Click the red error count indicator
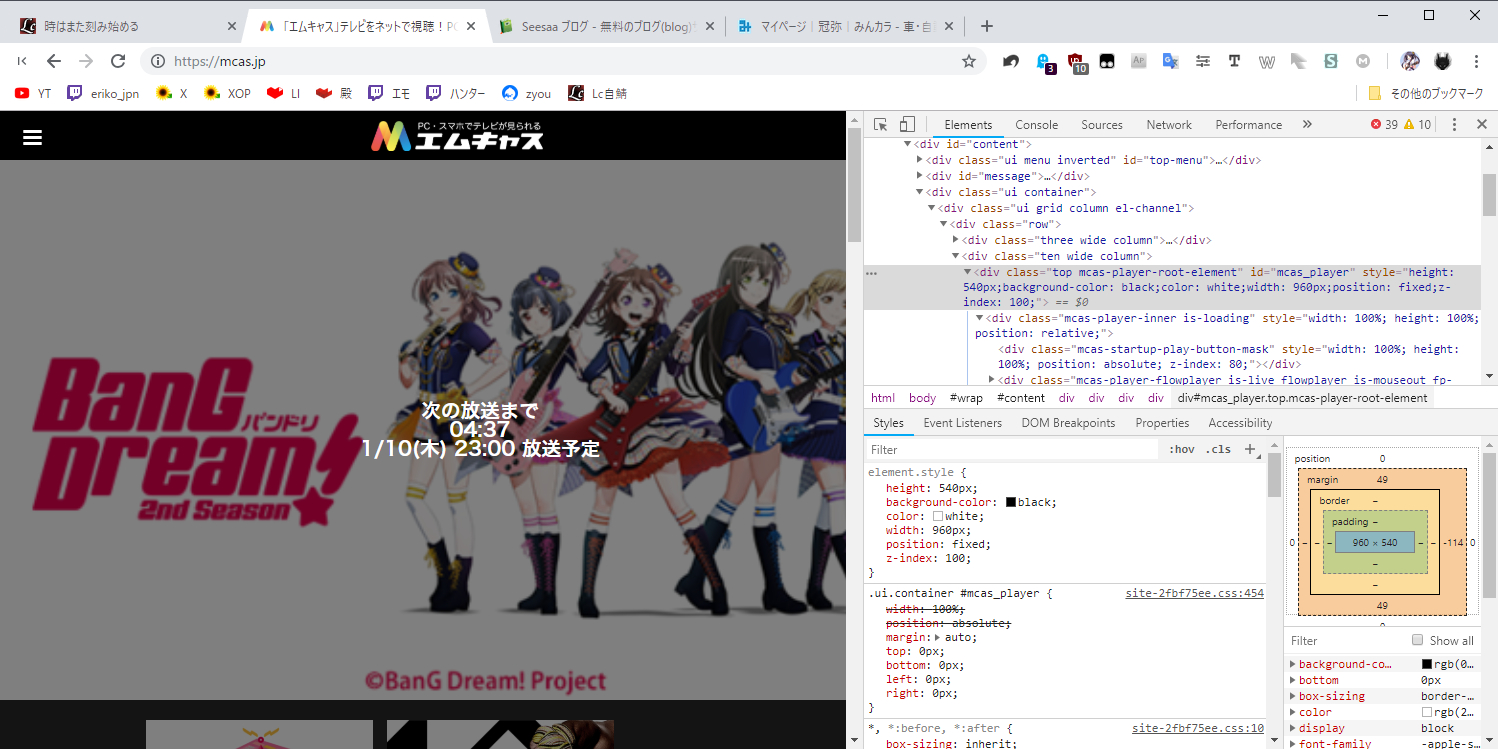Image resolution: width=1498 pixels, height=749 pixels. [x=1383, y=125]
